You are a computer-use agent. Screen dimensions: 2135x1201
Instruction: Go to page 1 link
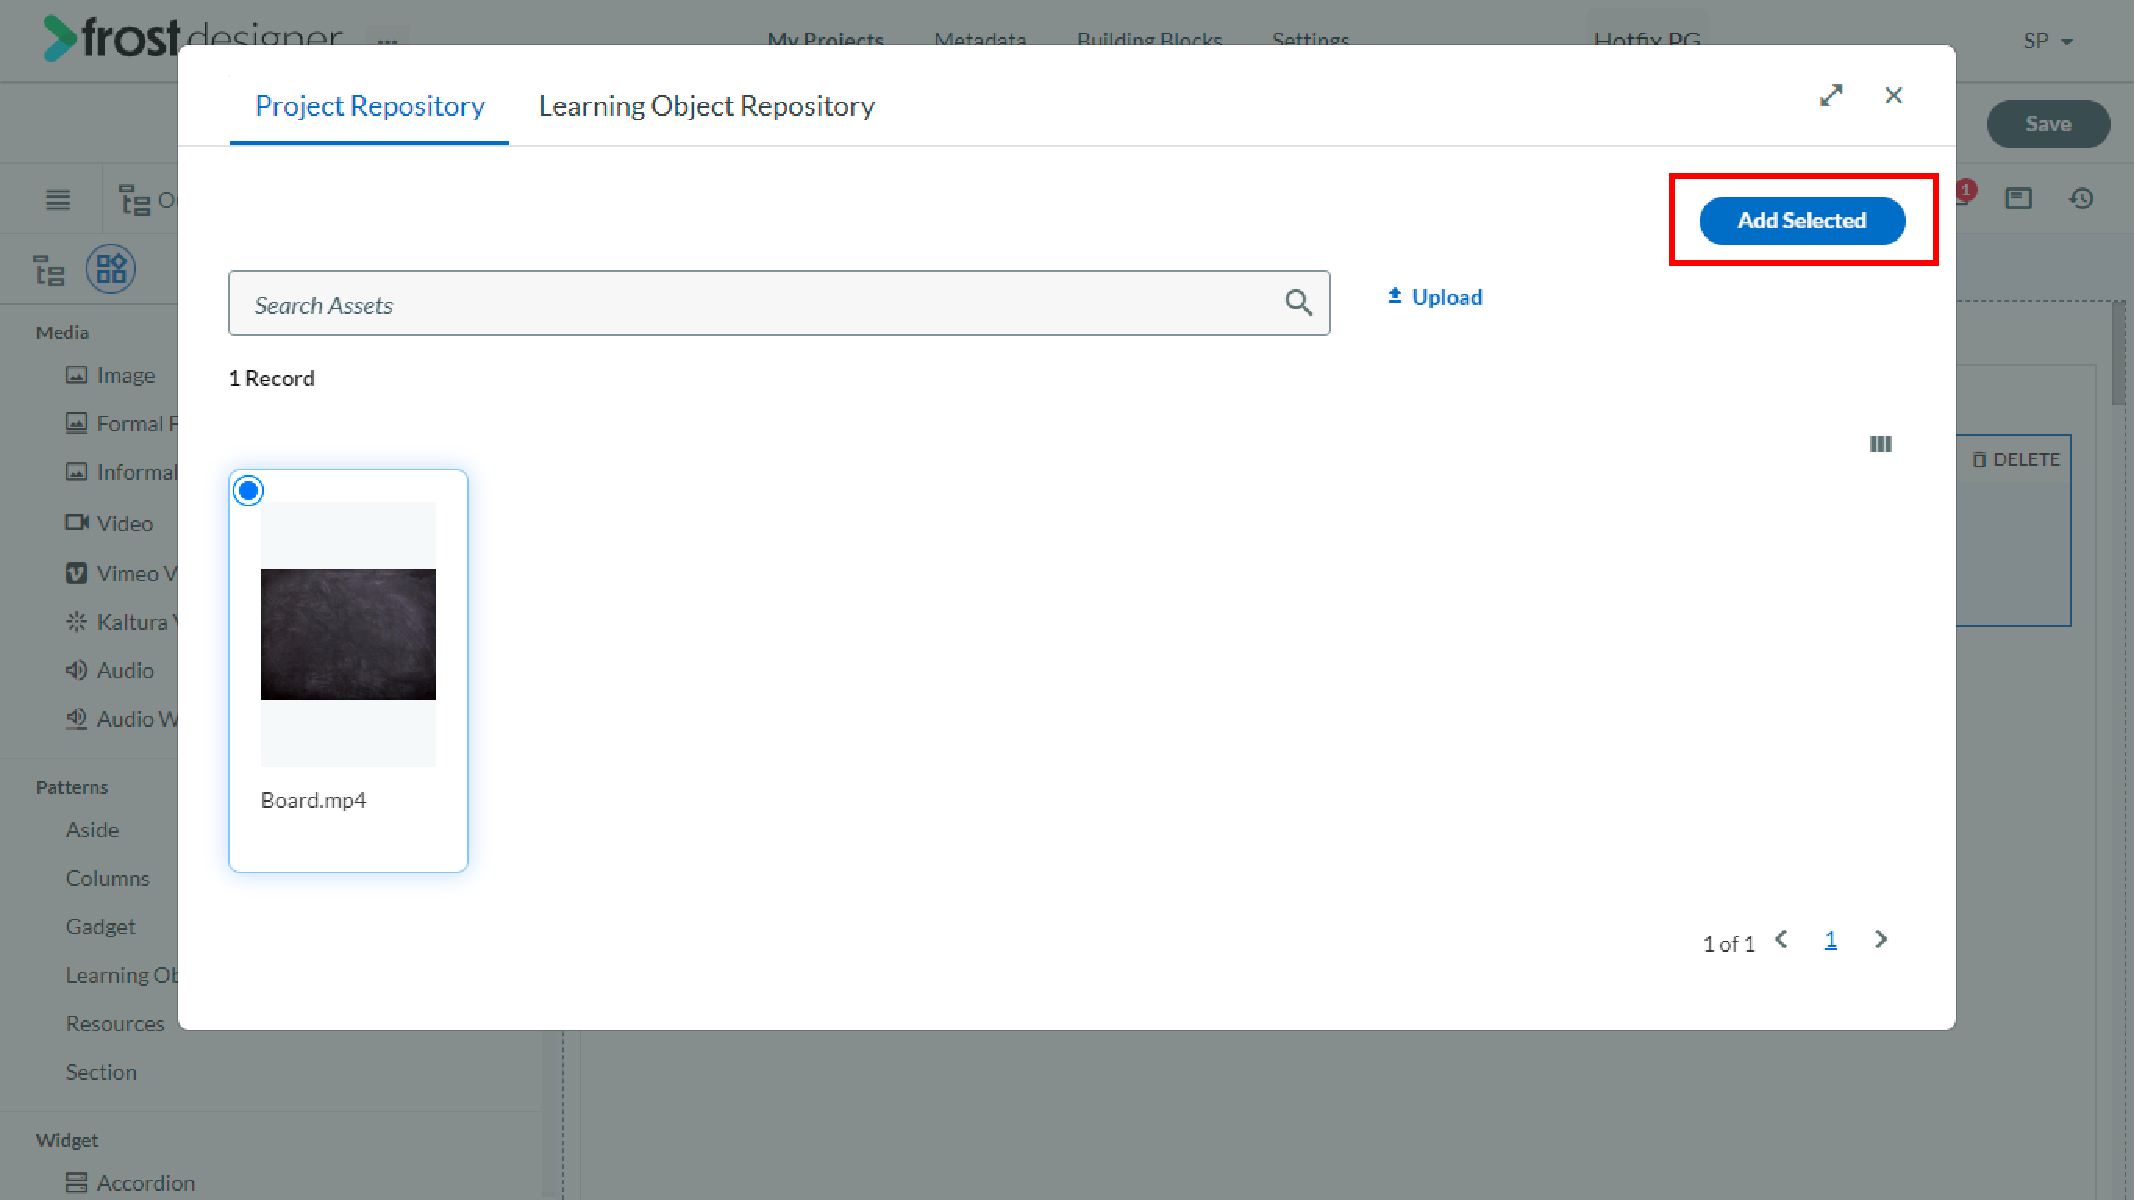[1830, 940]
